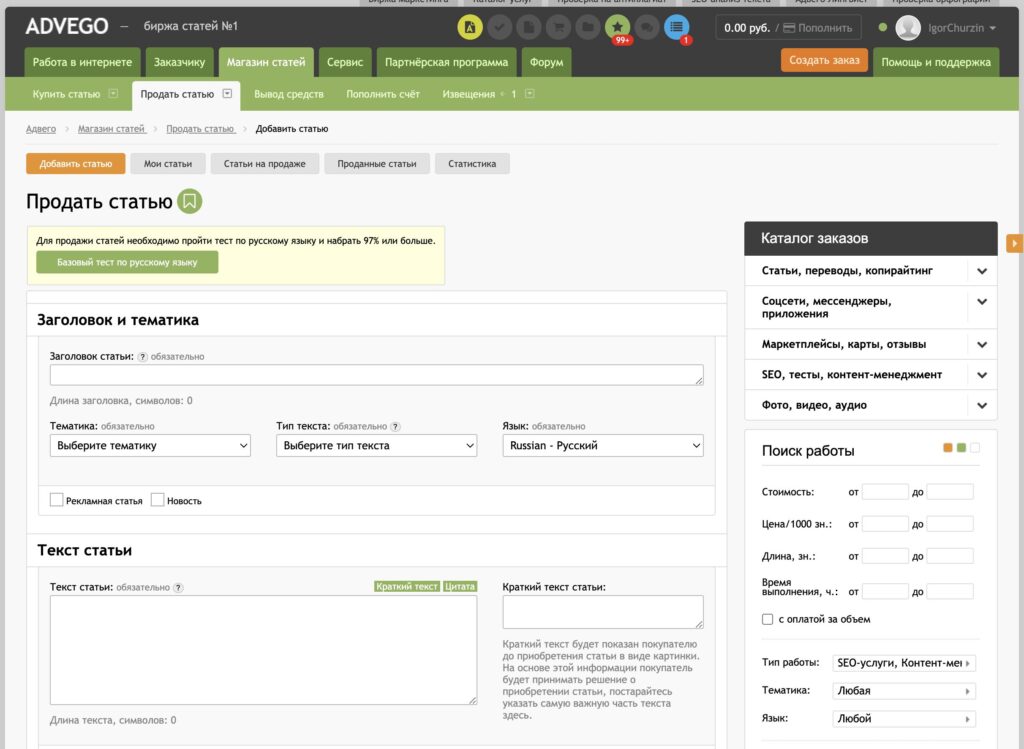Focus the Краткий текст статьи text area
This screenshot has height=749, width=1024.
[603, 612]
